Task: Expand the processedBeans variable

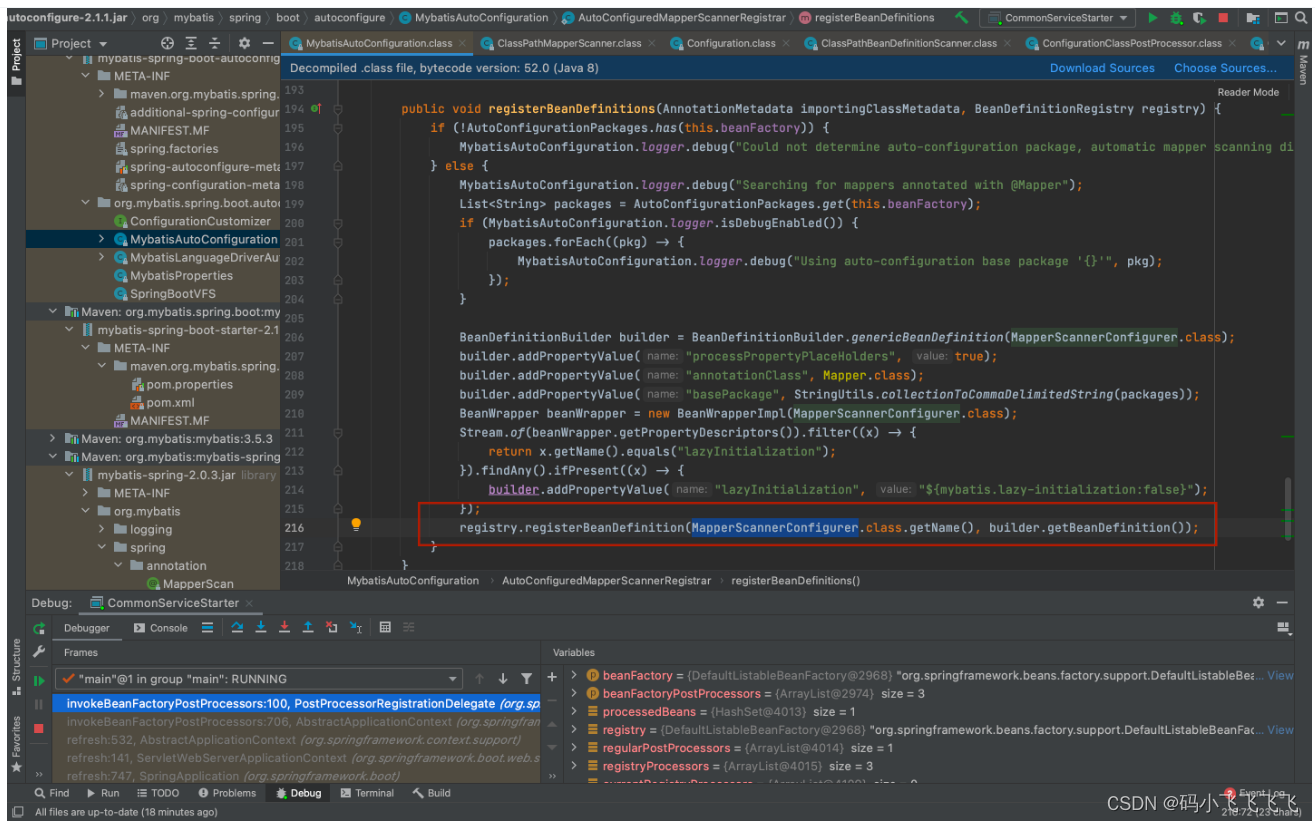Action: click(x=574, y=712)
